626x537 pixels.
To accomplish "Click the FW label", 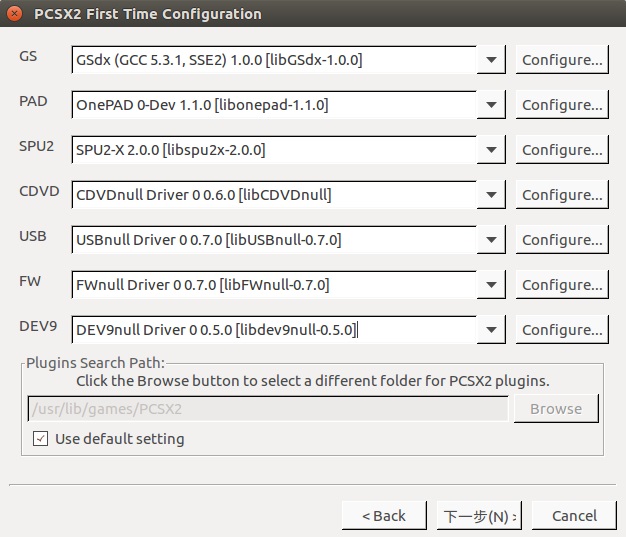I will (30, 281).
